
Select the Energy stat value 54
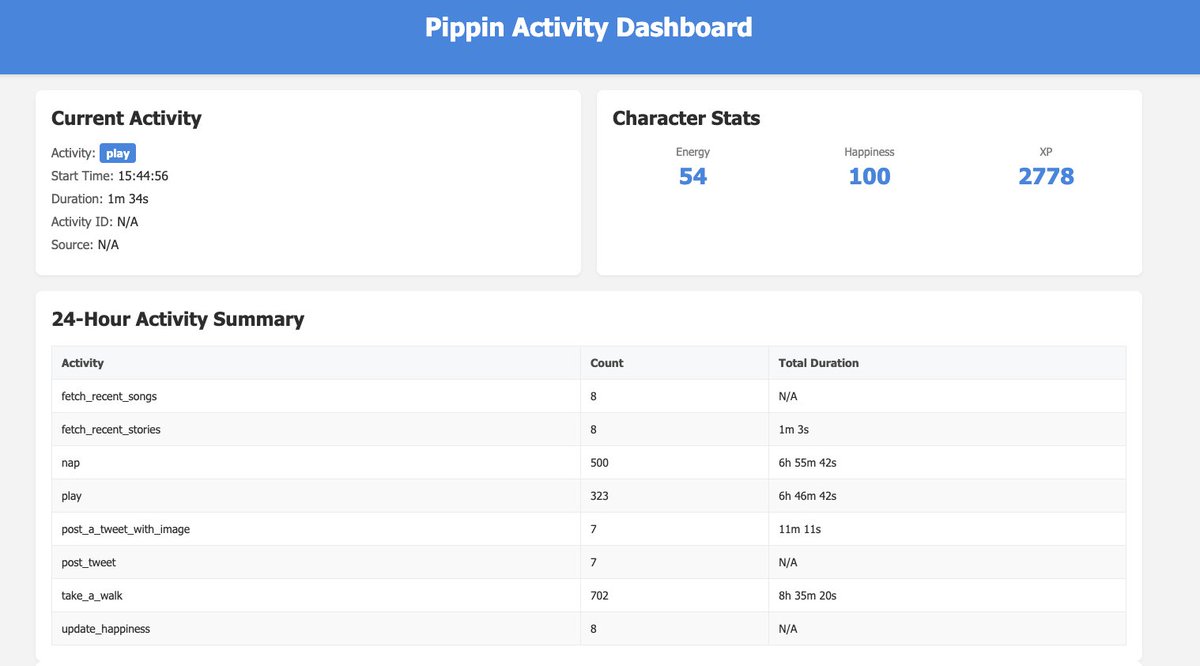[x=693, y=176]
